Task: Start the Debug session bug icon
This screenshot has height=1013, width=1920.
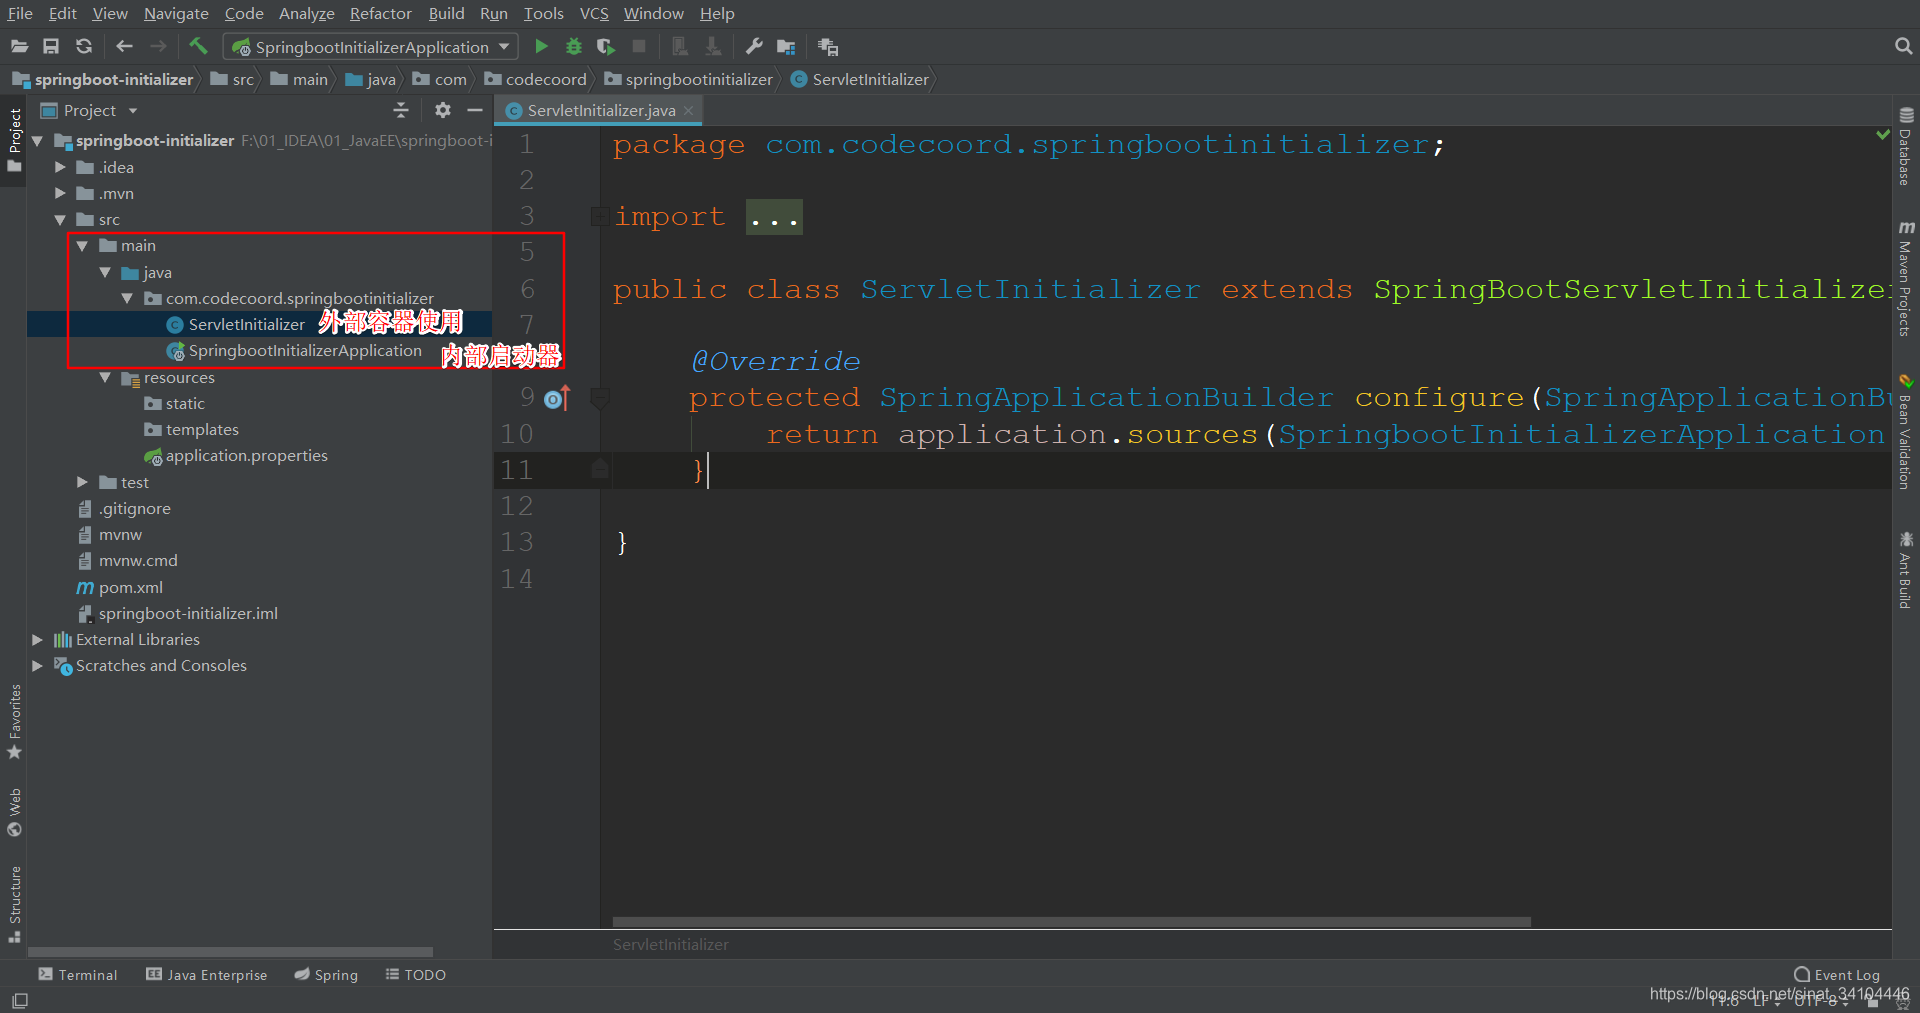Action: click(x=572, y=46)
